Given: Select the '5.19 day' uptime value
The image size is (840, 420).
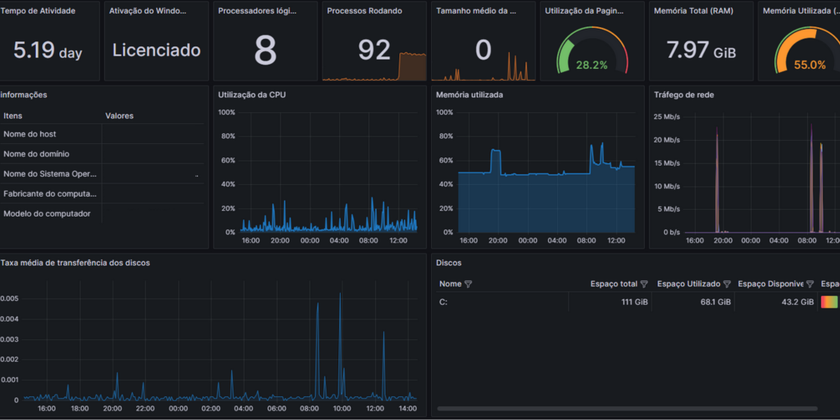Looking at the screenshot, I should (x=48, y=51).
